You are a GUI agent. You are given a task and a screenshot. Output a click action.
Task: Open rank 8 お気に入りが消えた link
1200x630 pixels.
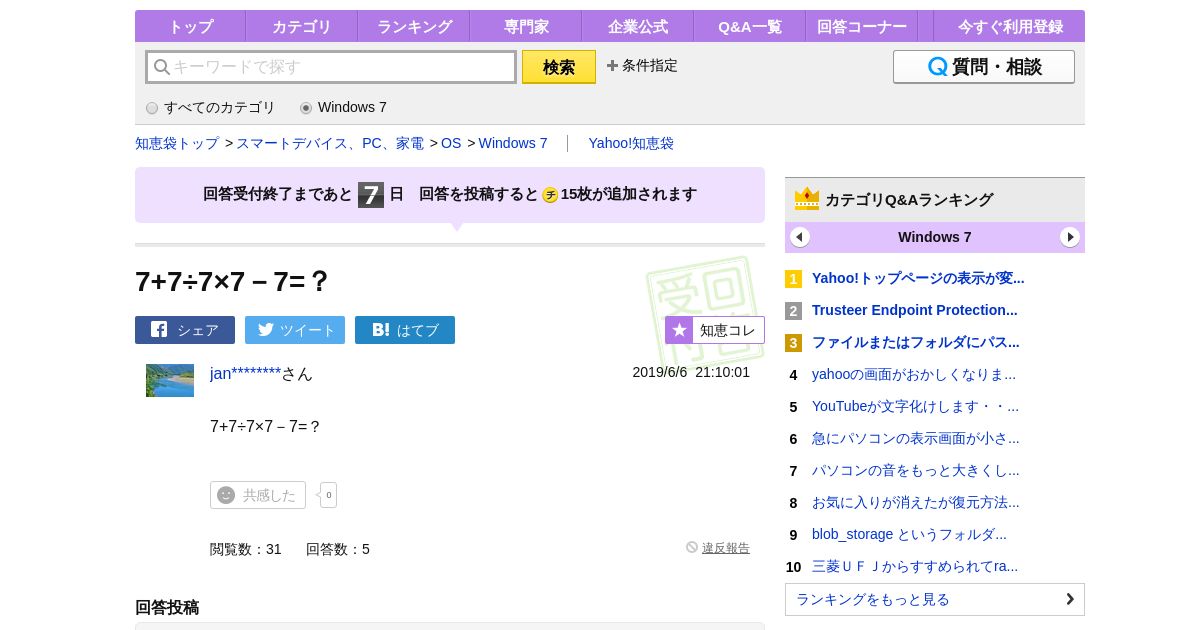(916, 502)
